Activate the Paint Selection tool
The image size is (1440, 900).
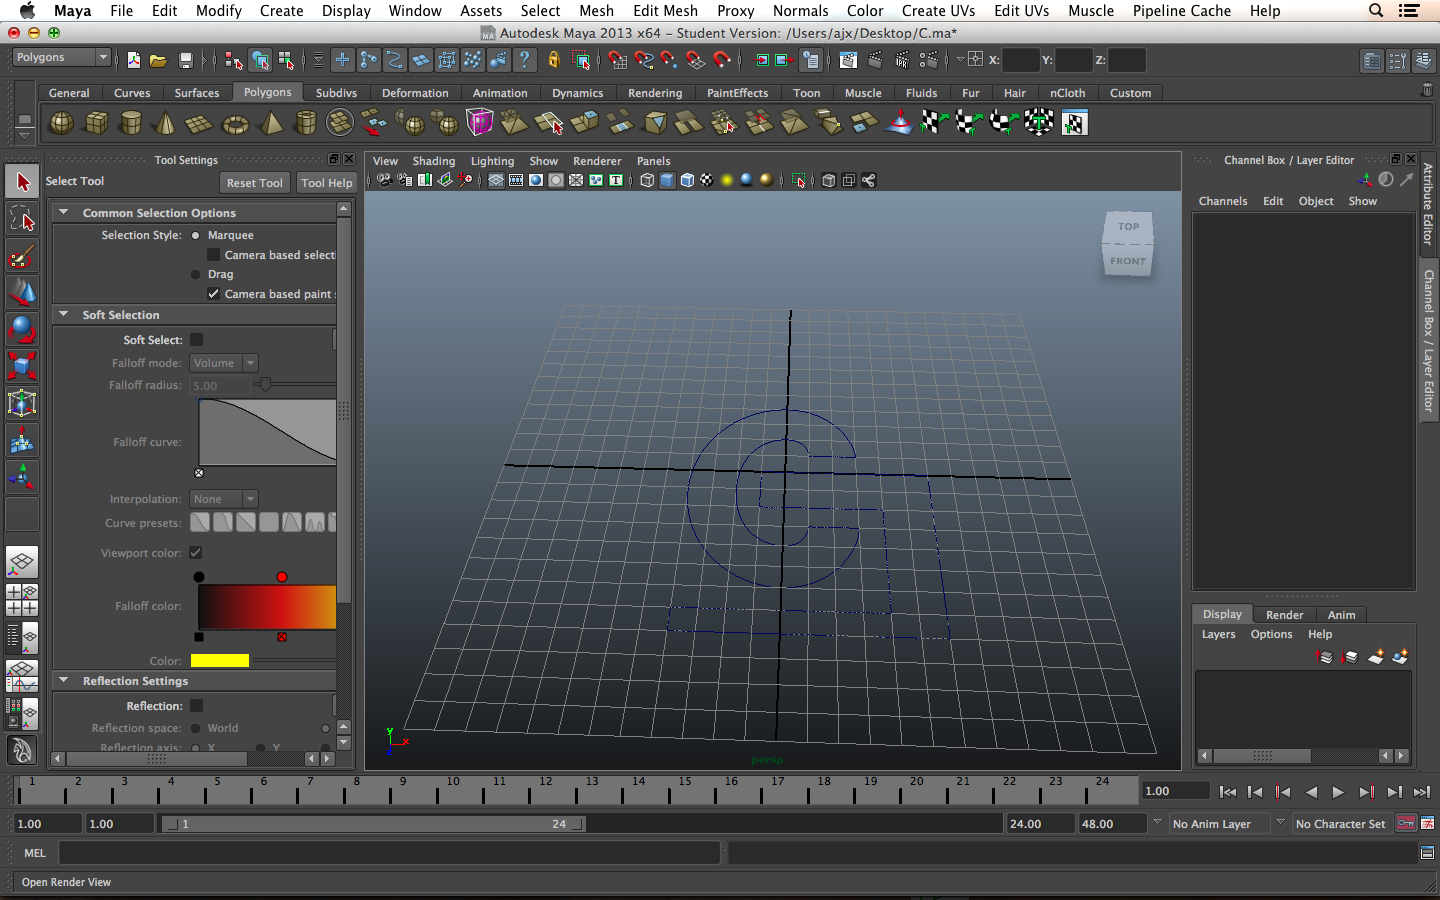click(x=22, y=256)
